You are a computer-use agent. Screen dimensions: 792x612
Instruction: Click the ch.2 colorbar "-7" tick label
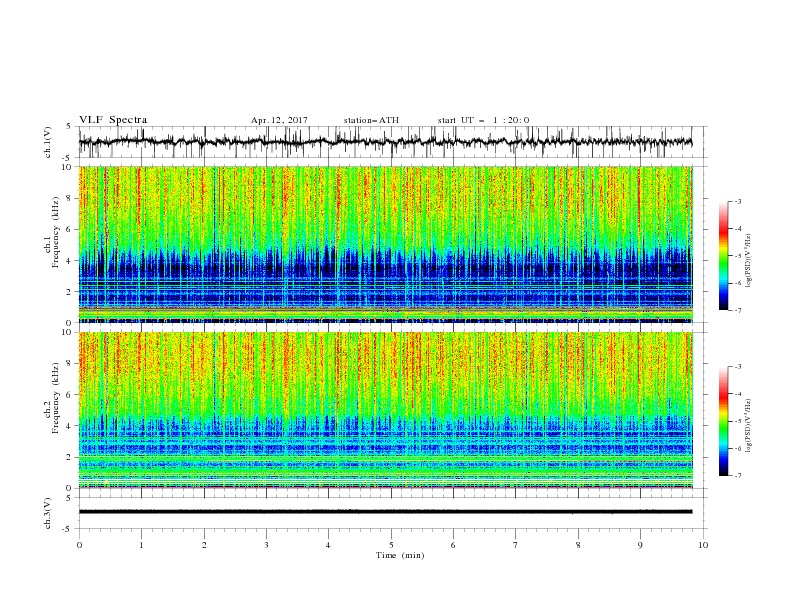pos(738,475)
